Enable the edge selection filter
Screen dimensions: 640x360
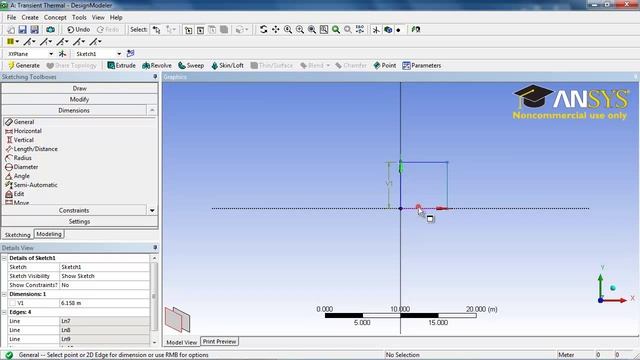[x=200, y=30]
